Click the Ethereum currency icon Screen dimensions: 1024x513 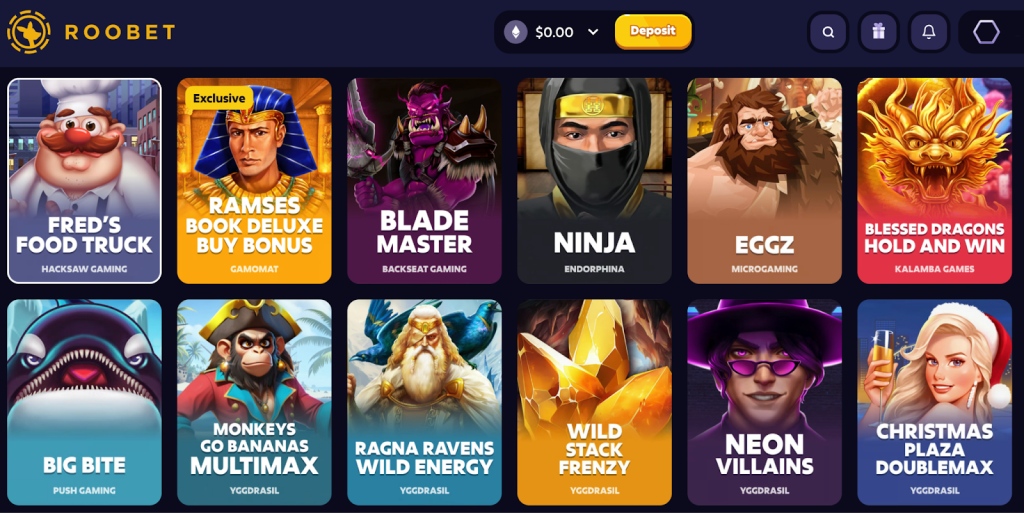(x=515, y=32)
